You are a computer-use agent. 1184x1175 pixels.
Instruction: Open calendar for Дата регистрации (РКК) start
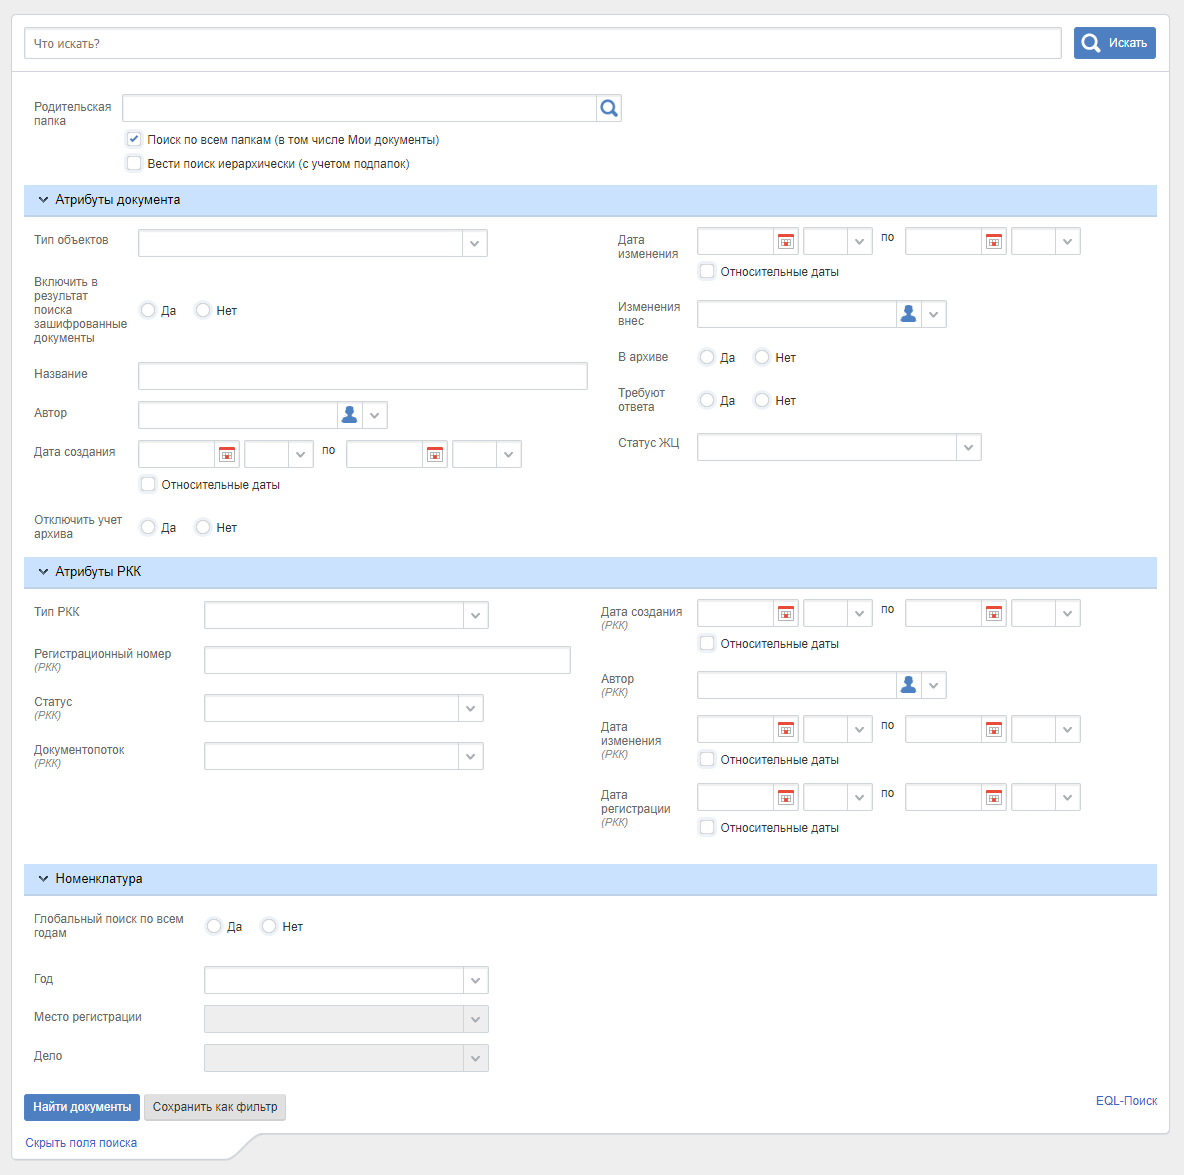[786, 797]
